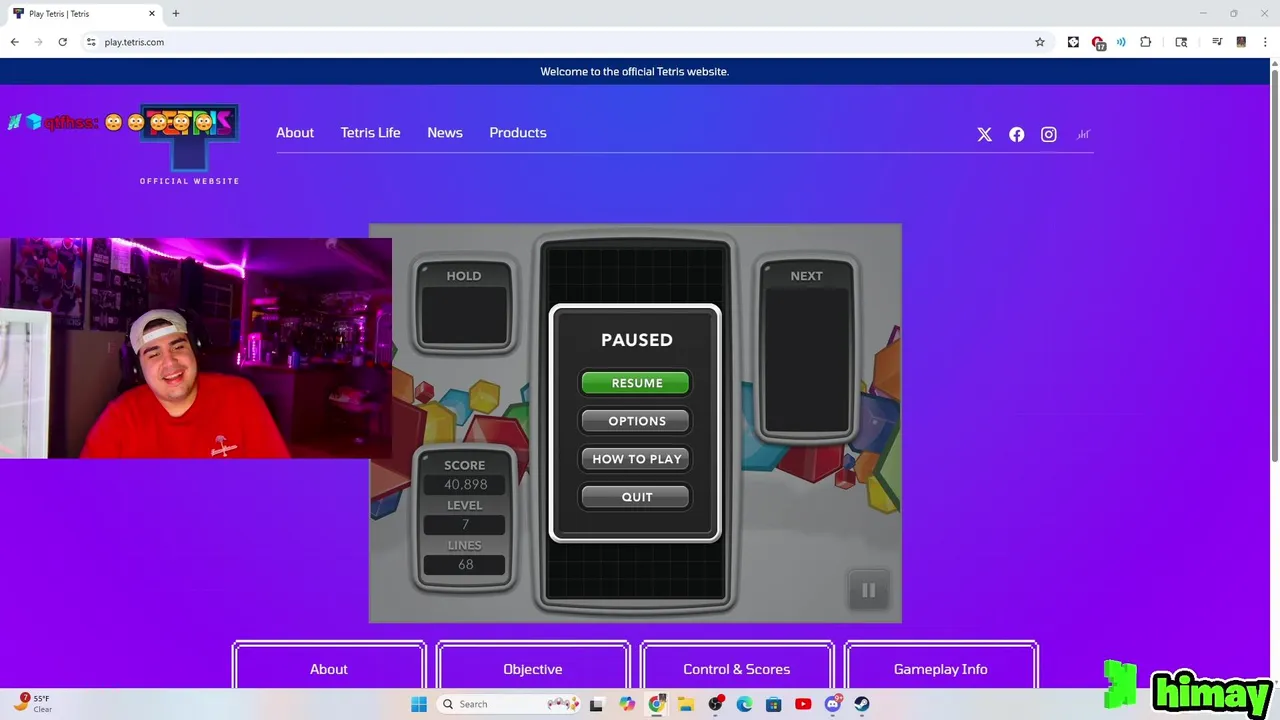The height and width of the screenshot is (720, 1280).
Task: Quit the Tetris game
Action: [x=636, y=497]
